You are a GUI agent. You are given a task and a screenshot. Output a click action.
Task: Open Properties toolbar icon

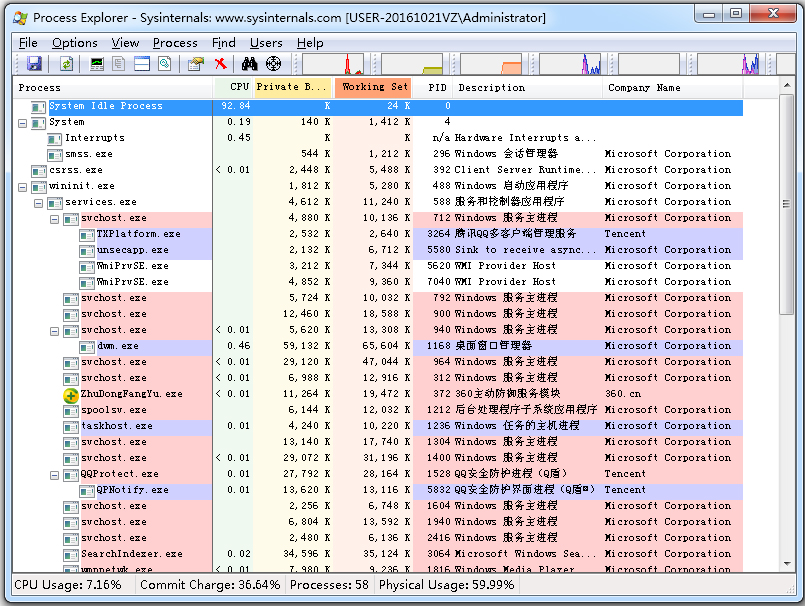[x=195, y=64]
